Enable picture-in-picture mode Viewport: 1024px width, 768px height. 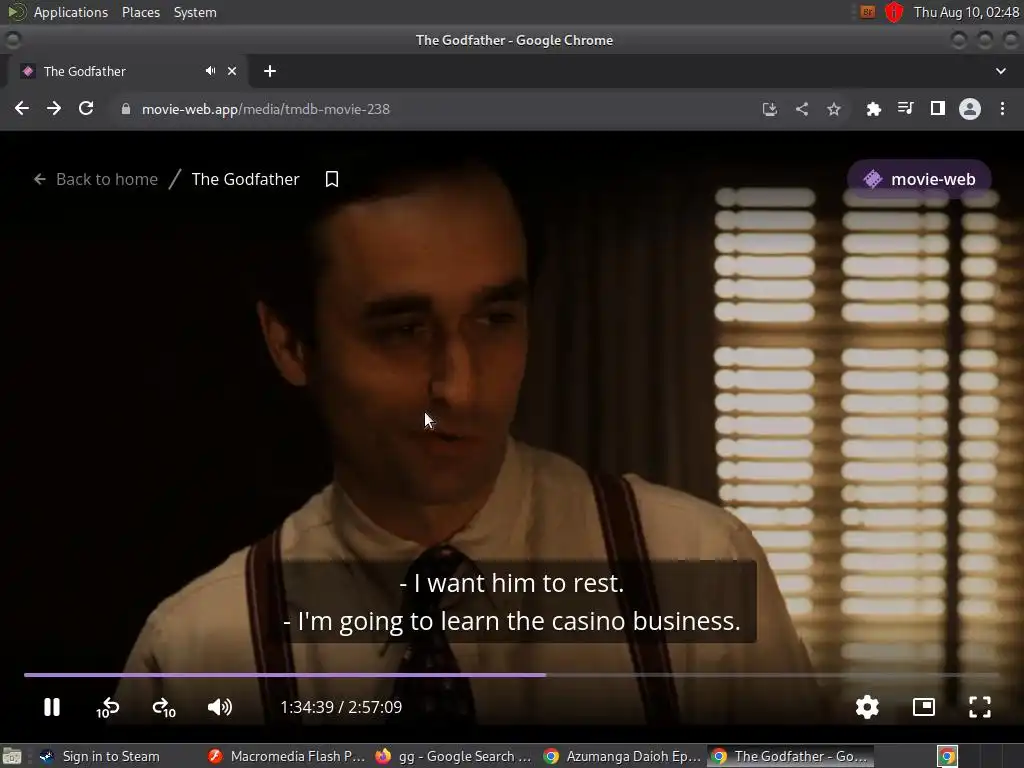(x=923, y=707)
